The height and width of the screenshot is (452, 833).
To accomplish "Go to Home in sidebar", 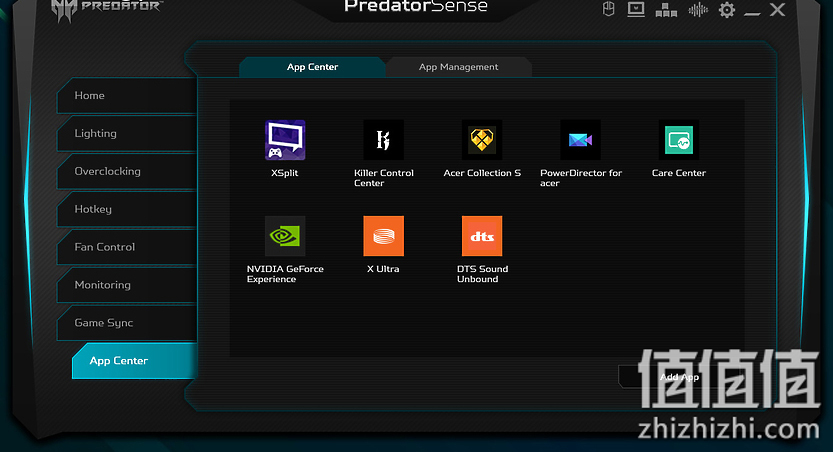I will [127, 96].
